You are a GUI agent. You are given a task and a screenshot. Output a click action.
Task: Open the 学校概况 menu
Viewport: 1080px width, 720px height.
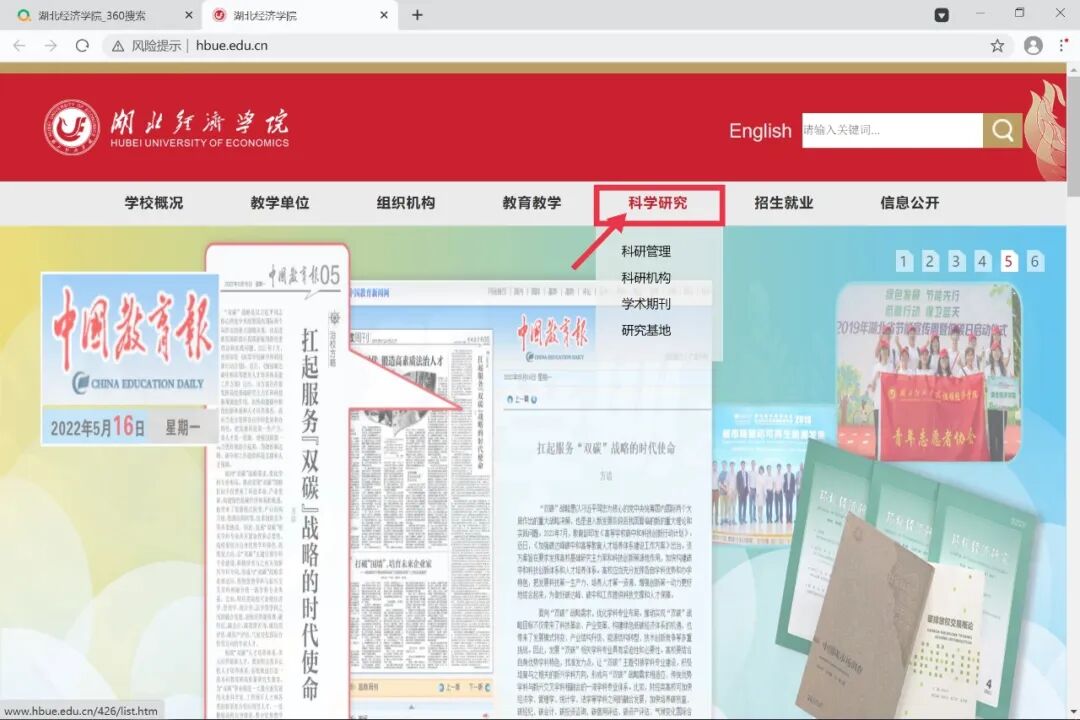tap(154, 203)
